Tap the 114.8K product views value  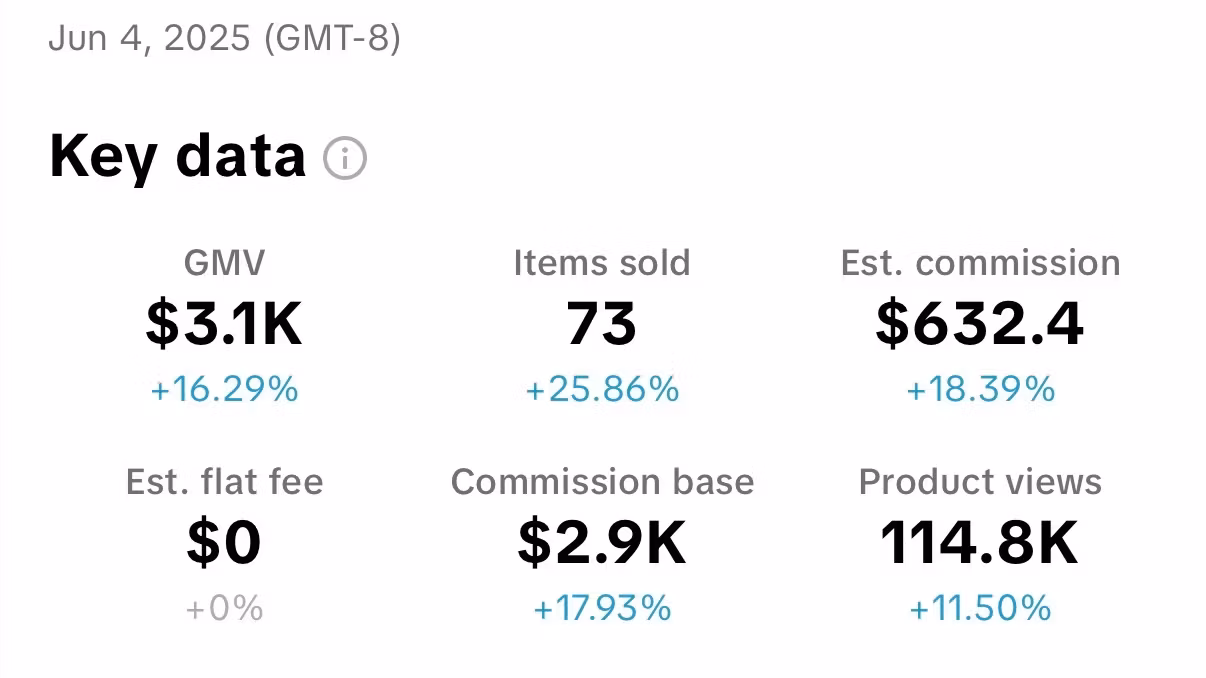tap(980, 543)
